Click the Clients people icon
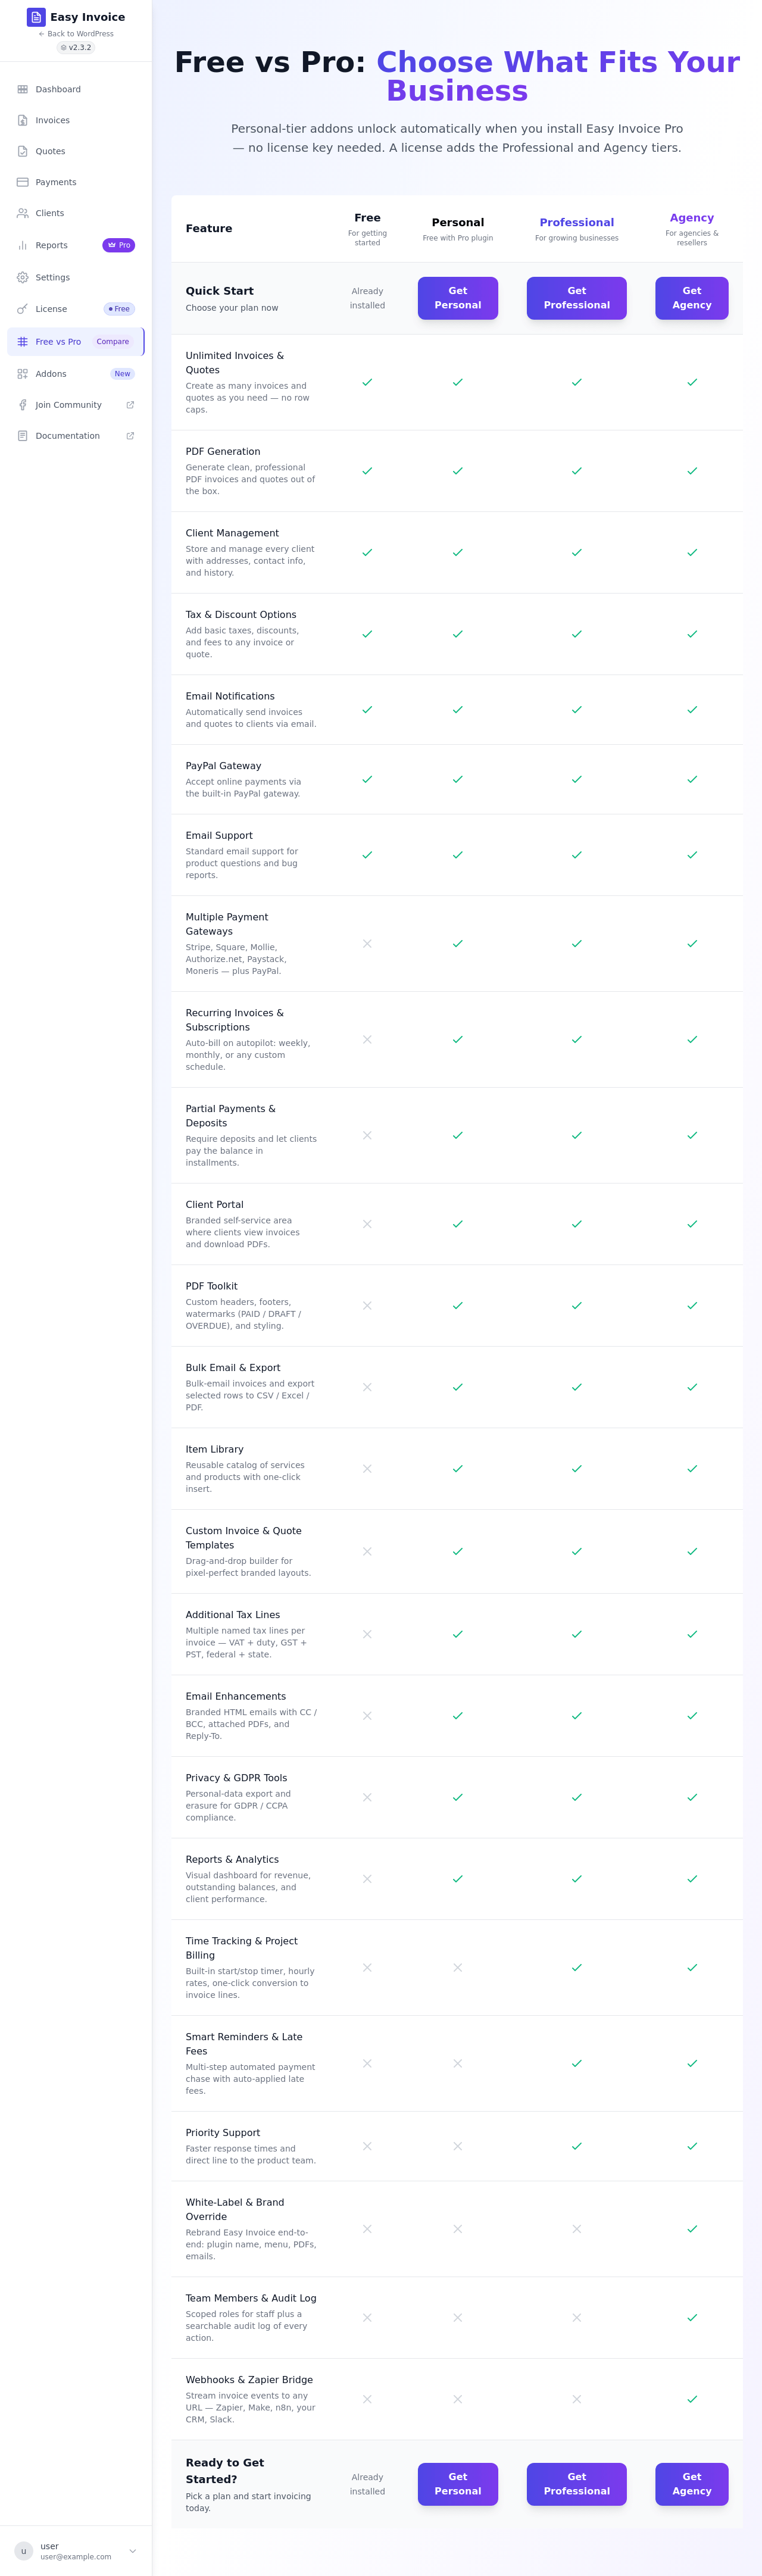Viewport: 762px width, 2576px height. pyautogui.click(x=23, y=214)
